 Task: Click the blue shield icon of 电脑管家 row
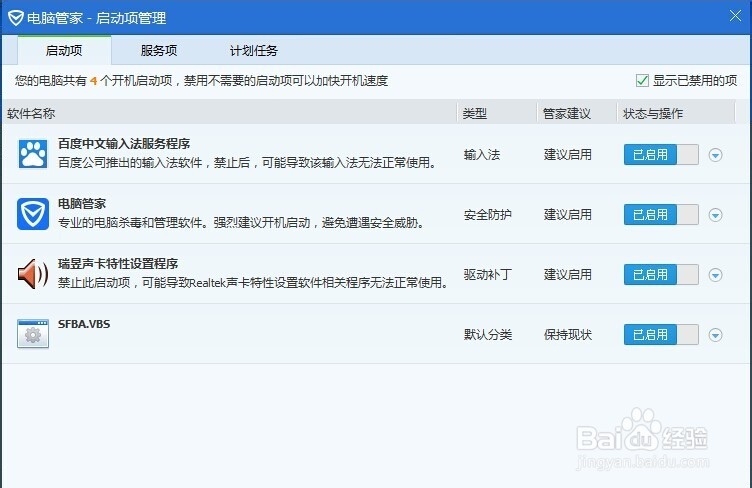pos(33,214)
